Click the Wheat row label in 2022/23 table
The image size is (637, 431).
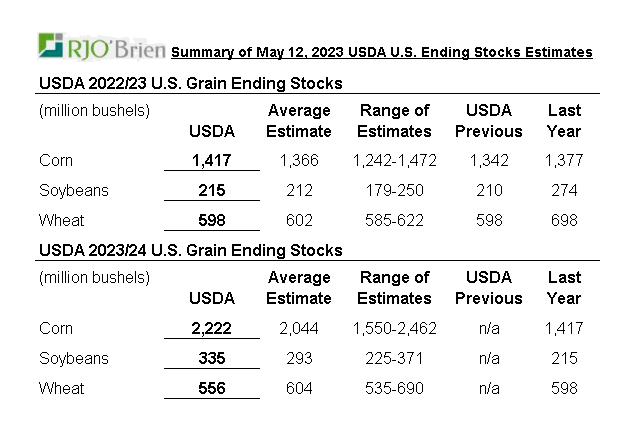pyautogui.click(x=62, y=220)
